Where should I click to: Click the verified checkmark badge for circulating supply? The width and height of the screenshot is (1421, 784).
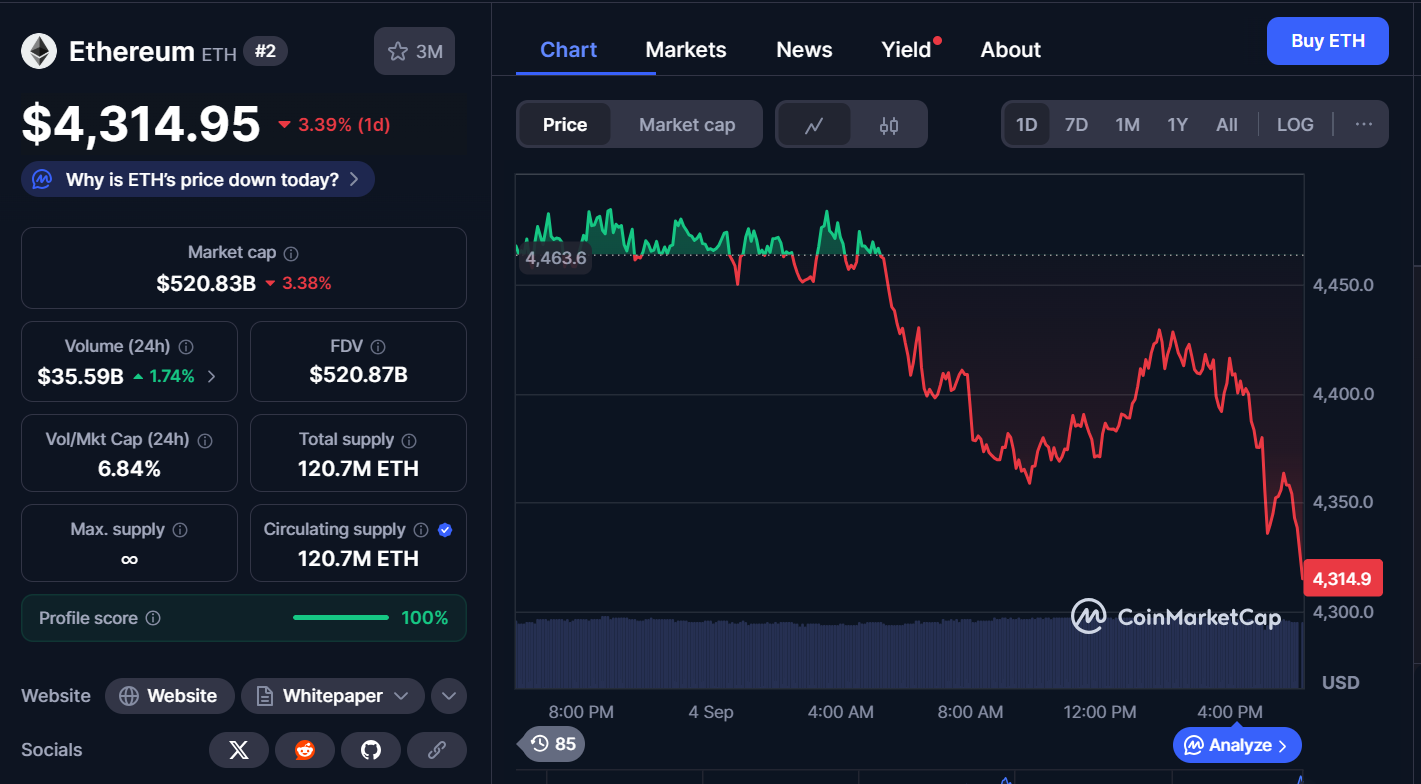coord(445,530)
